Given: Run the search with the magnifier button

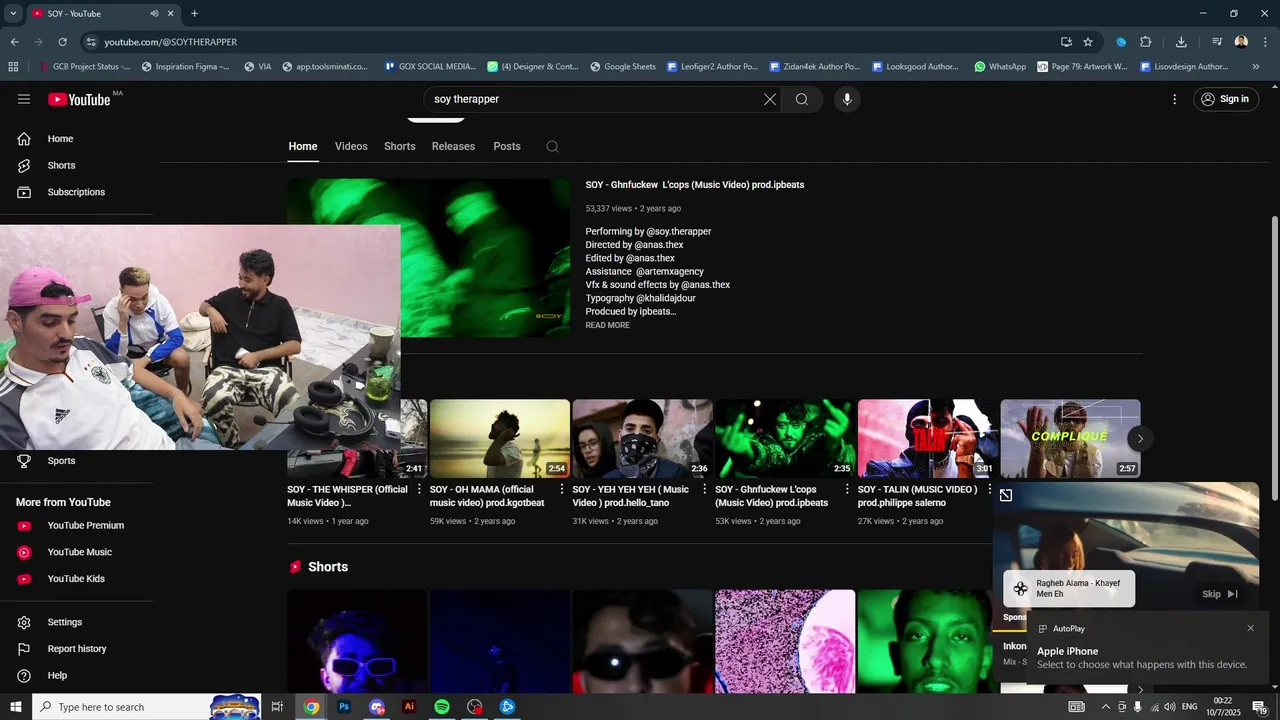Looking at the screenshot, I should [x=802, y=99].
